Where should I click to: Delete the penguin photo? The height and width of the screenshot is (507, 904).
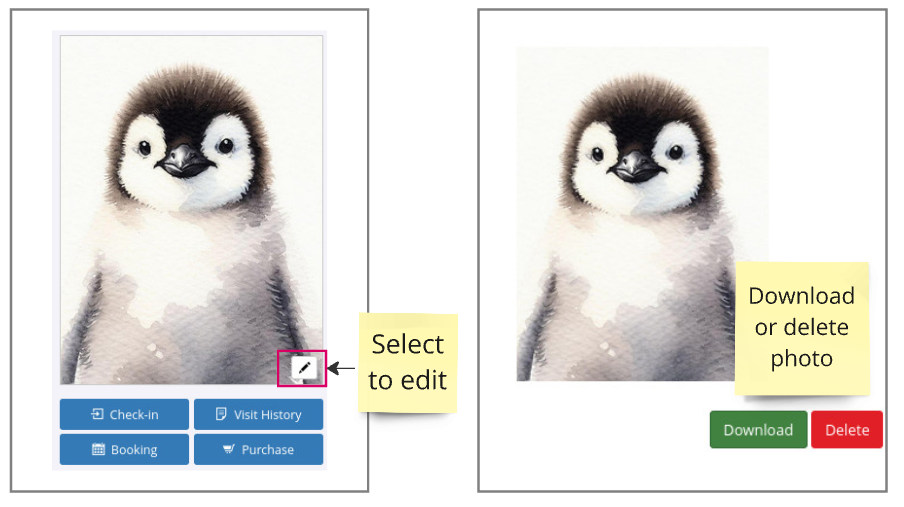(x=847, y=430)
